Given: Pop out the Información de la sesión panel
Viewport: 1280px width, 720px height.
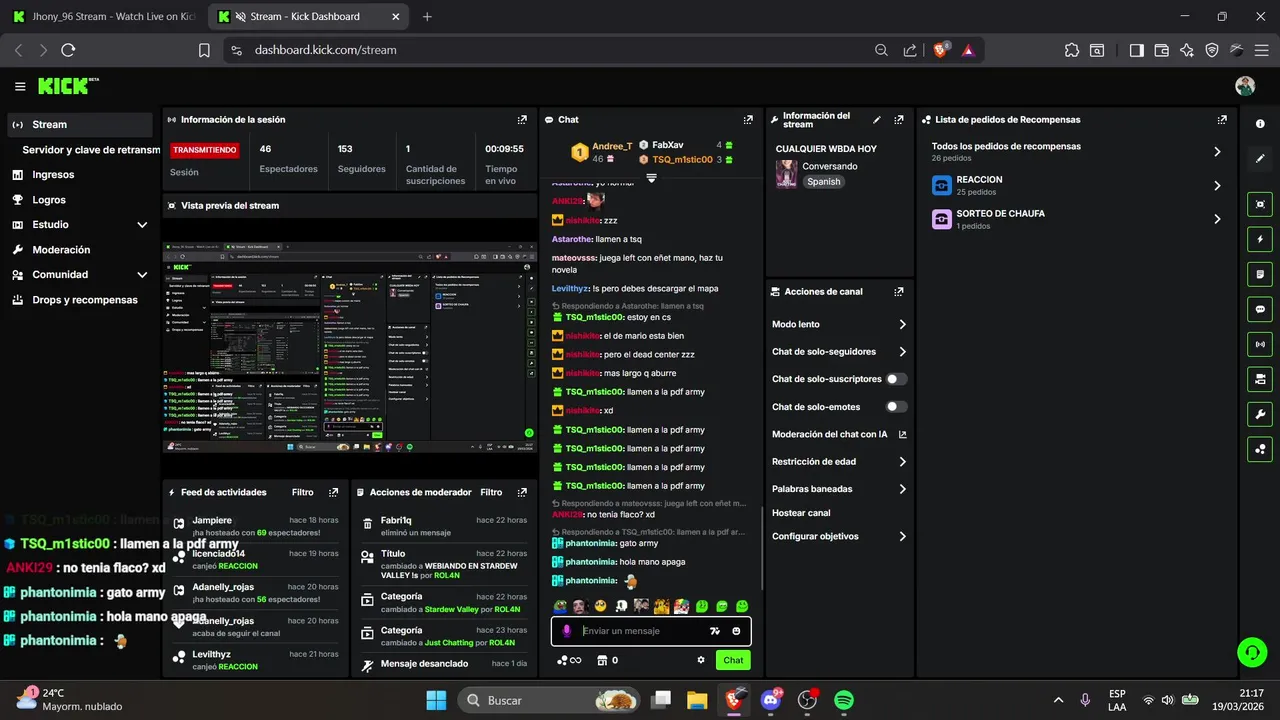Looking at the screenshot, I should click(522, 119).
